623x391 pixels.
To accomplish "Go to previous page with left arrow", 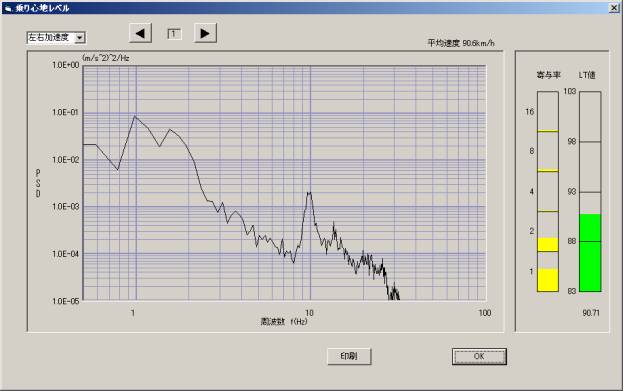I will pyautogui.click(x=140, y=33).
